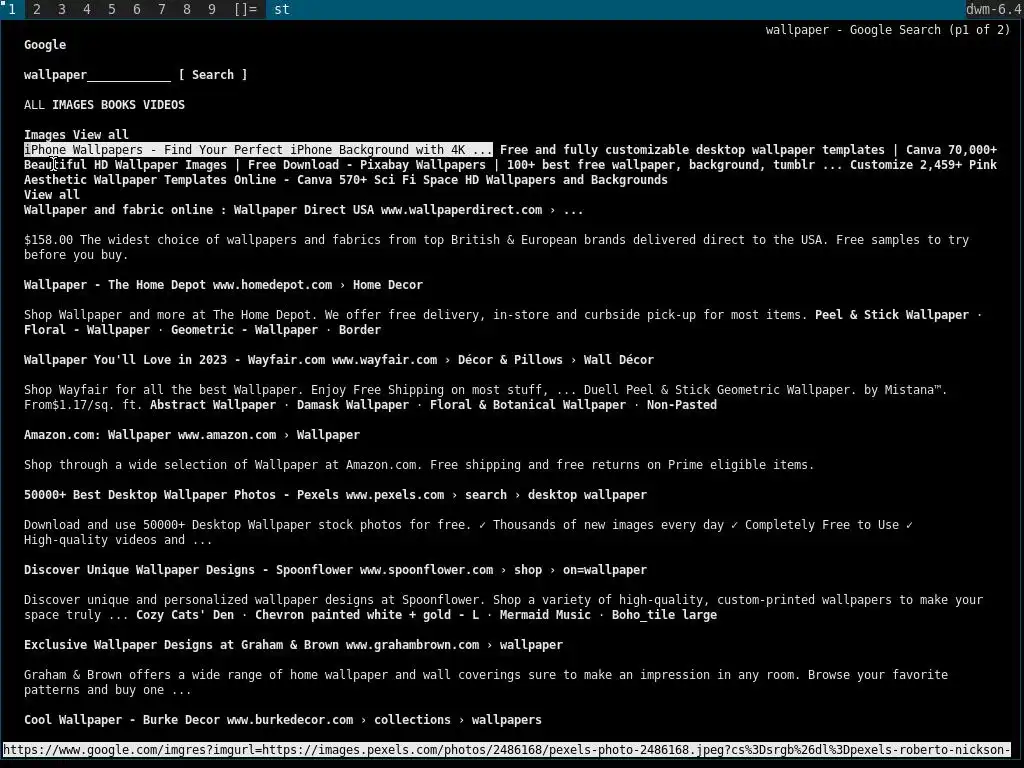Viewport: 1024px width, 768px height.
Task: Click Graham & Brown offers description text
Action: click(x=486, y=682)
